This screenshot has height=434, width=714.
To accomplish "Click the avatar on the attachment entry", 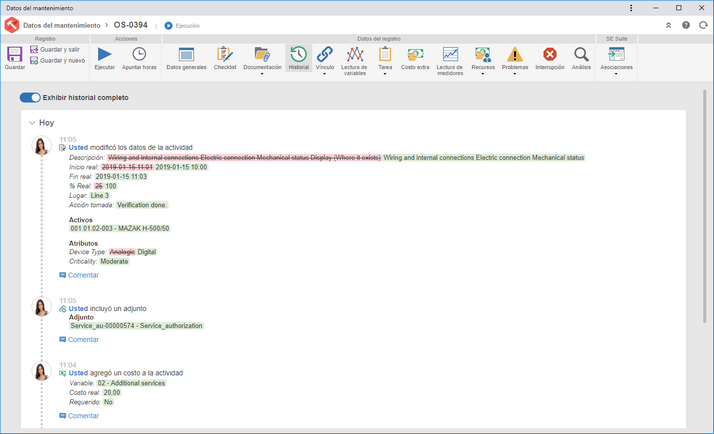I will (41, 307).
